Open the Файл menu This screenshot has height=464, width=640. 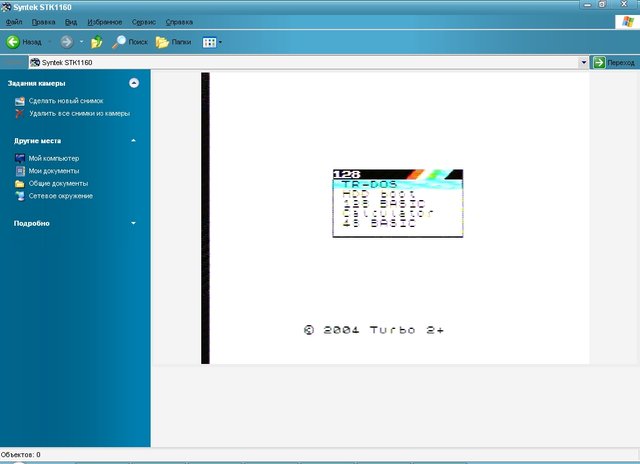point(14,22)
